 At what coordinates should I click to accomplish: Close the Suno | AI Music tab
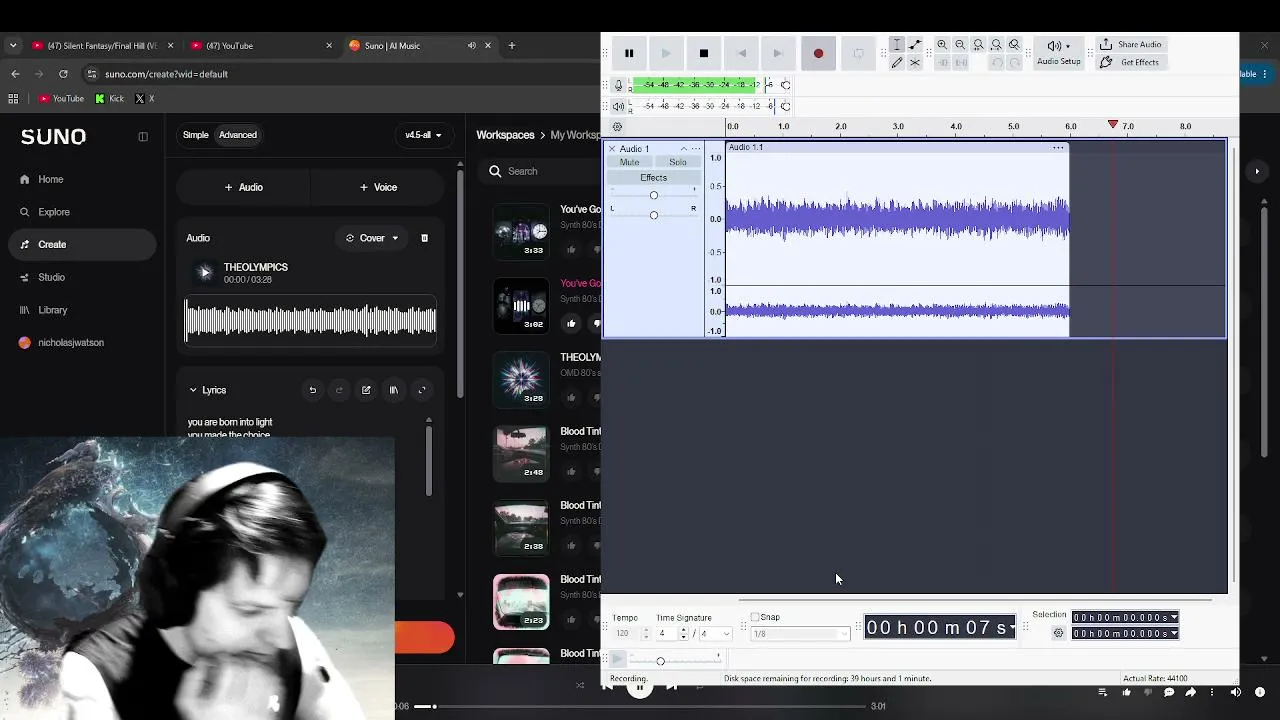(x=488, y=45)
